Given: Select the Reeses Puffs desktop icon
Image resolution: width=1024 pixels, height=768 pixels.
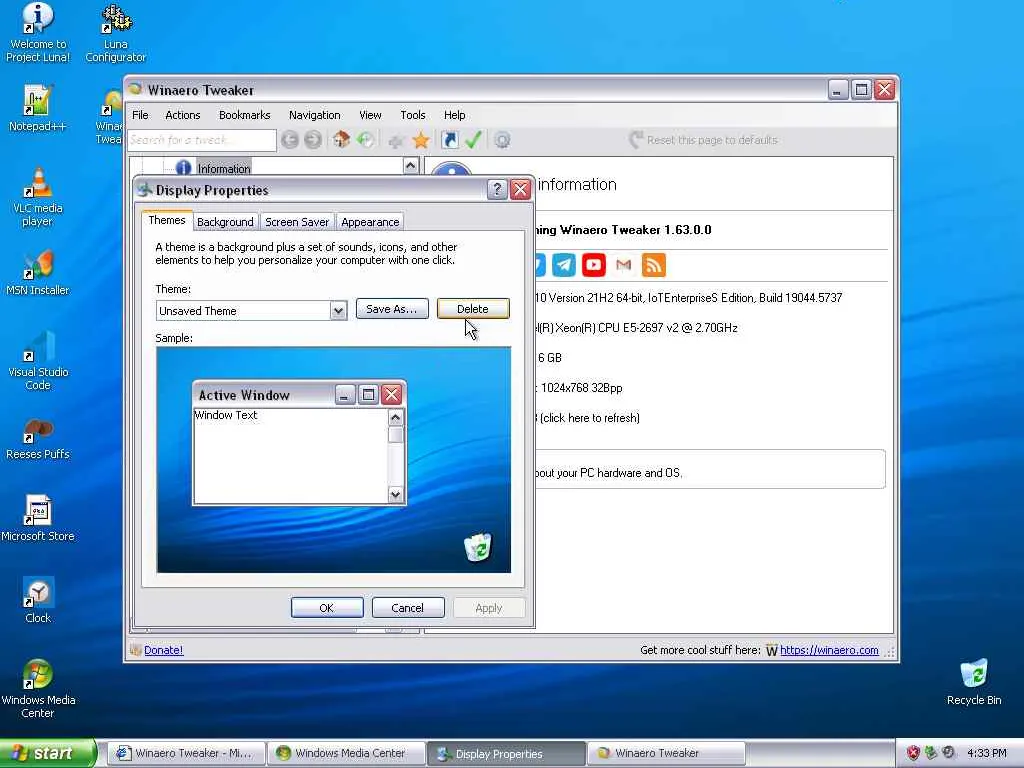Looking at the screenshot, I should 38,440.
